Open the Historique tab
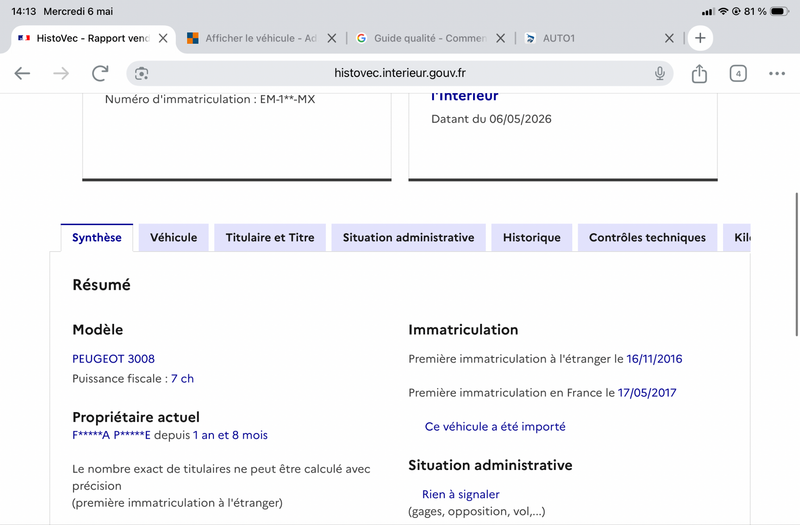Screen dimensions: 800x525 (x=532, y=238)
